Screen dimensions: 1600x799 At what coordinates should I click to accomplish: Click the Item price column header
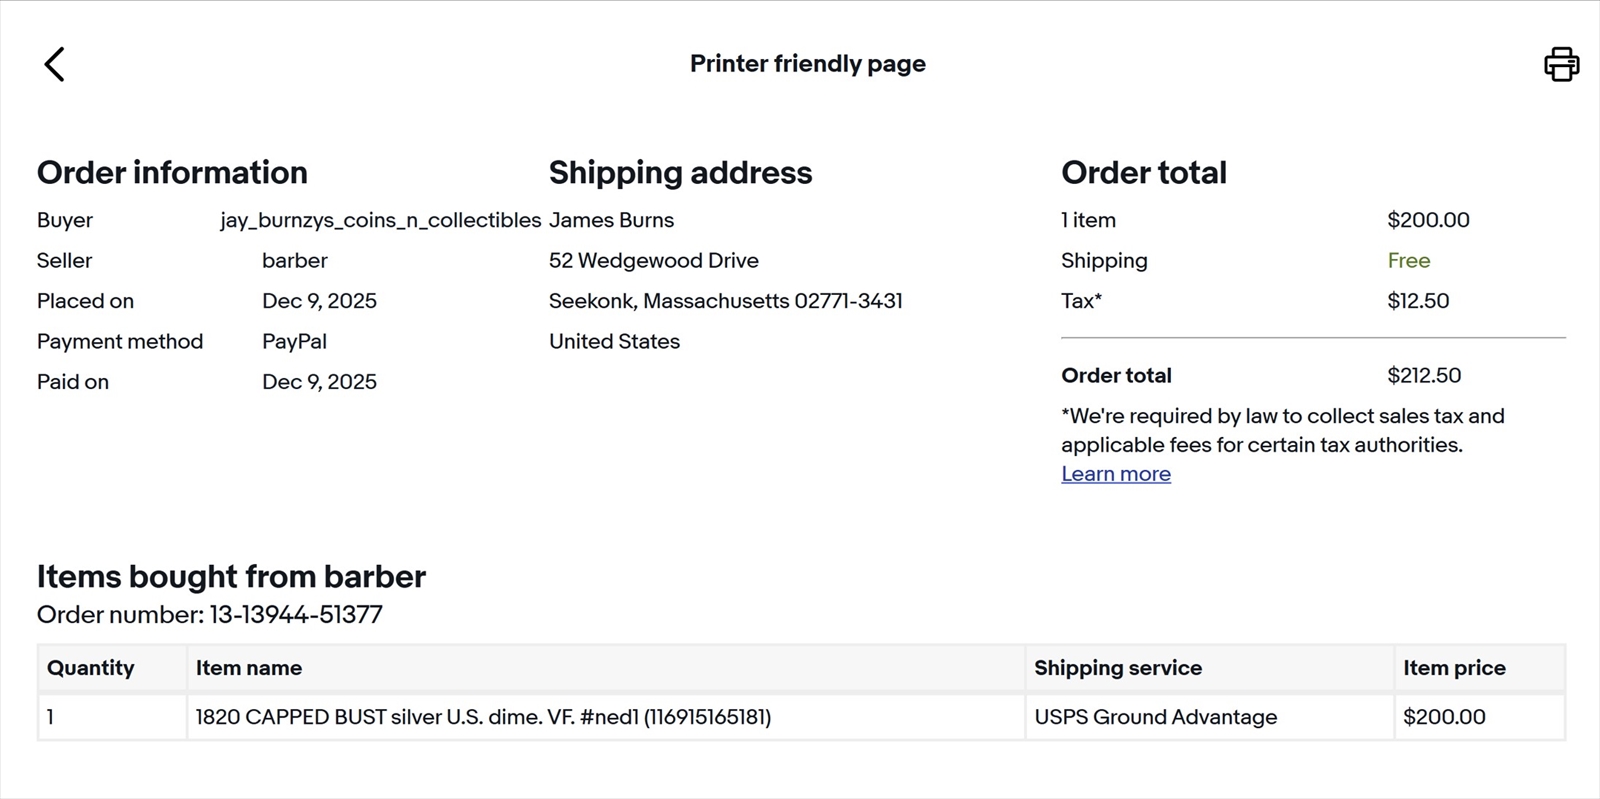click(1454, 668)
